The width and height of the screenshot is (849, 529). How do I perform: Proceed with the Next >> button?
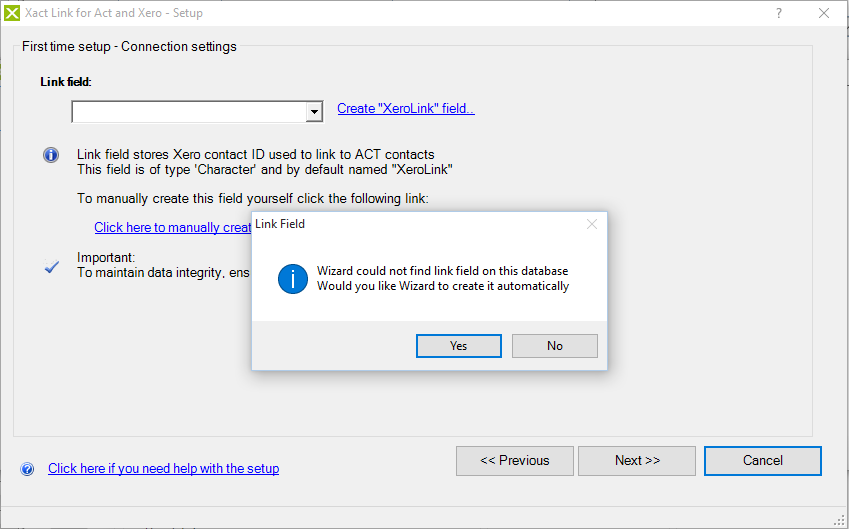coord(637,461)
